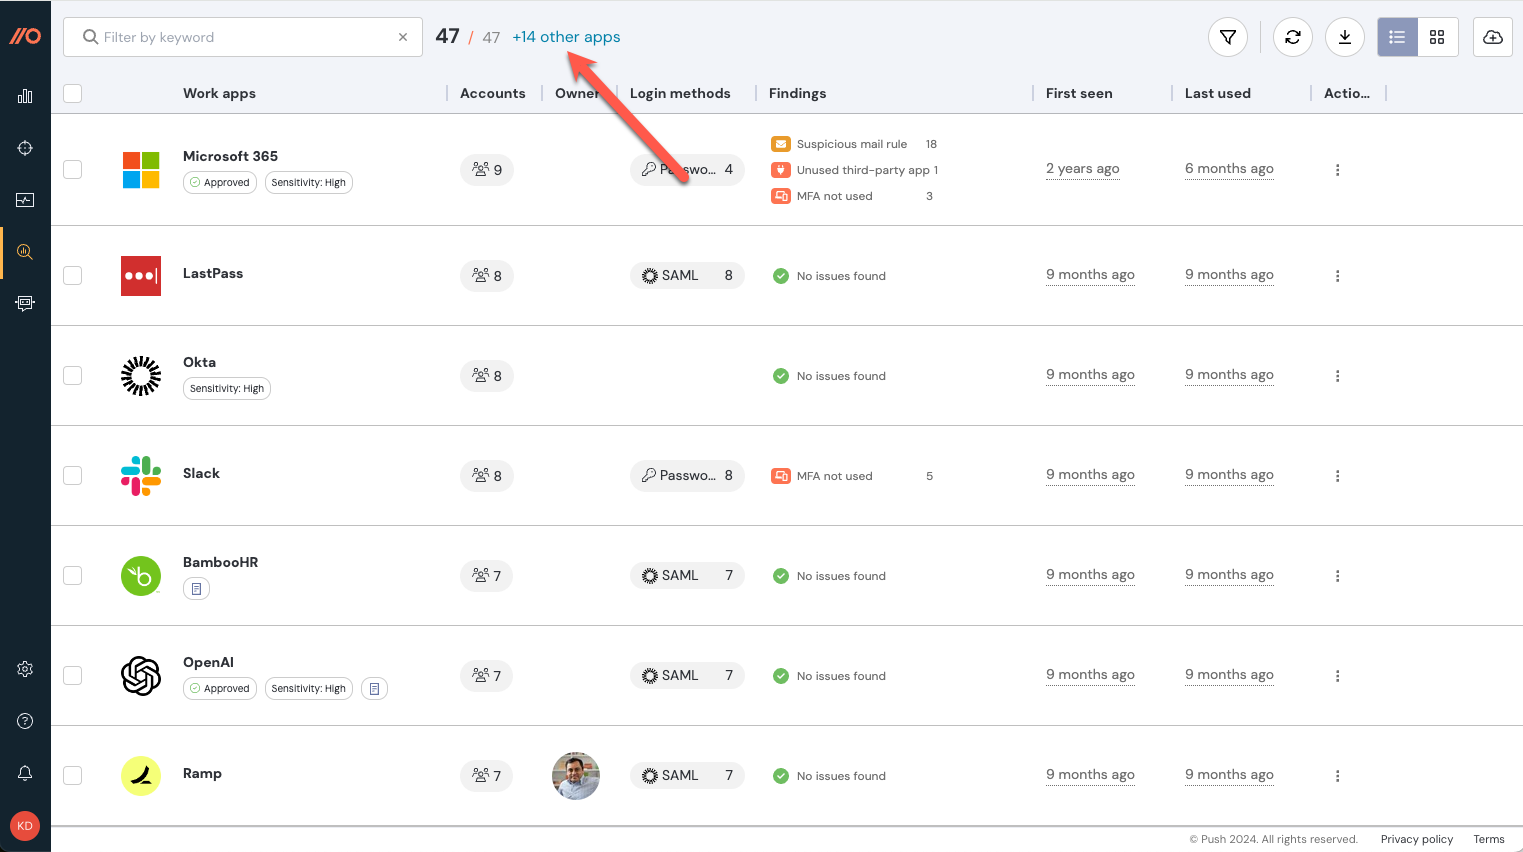The image size is (1523, 852).
Task: Sort by Last used column header
Action: 1217,93
